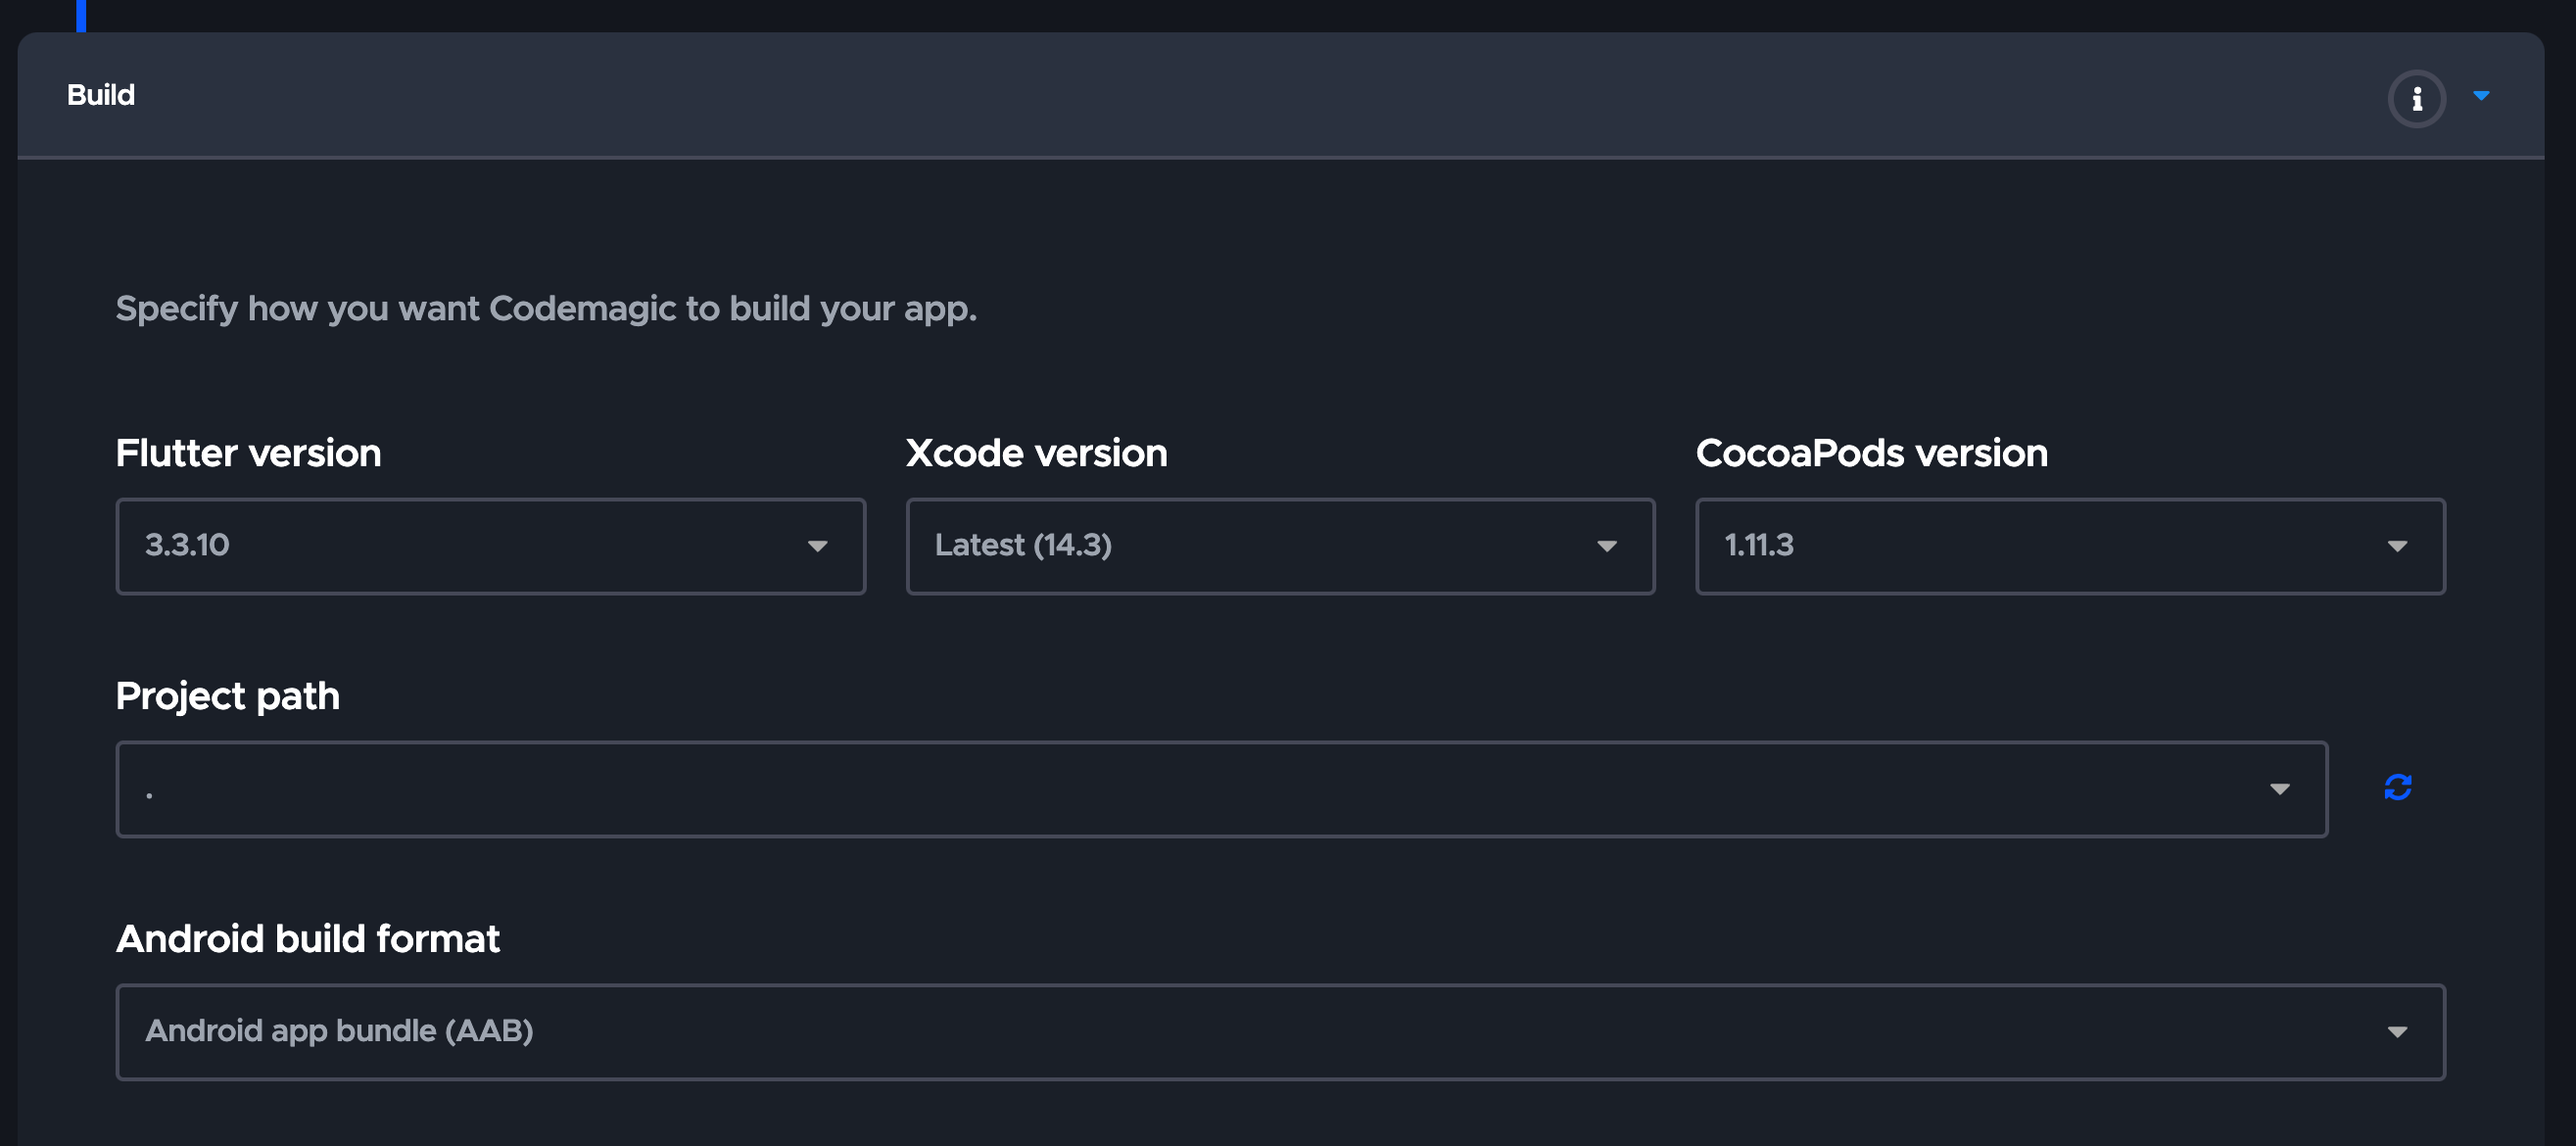Click the caret next to 1.11.3
2576x1146 pixels.
2397,546
